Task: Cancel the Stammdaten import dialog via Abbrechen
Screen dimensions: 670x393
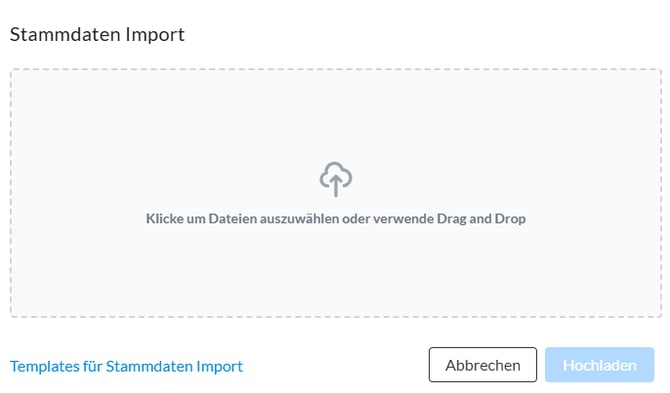Action: (x=483, y=365)
